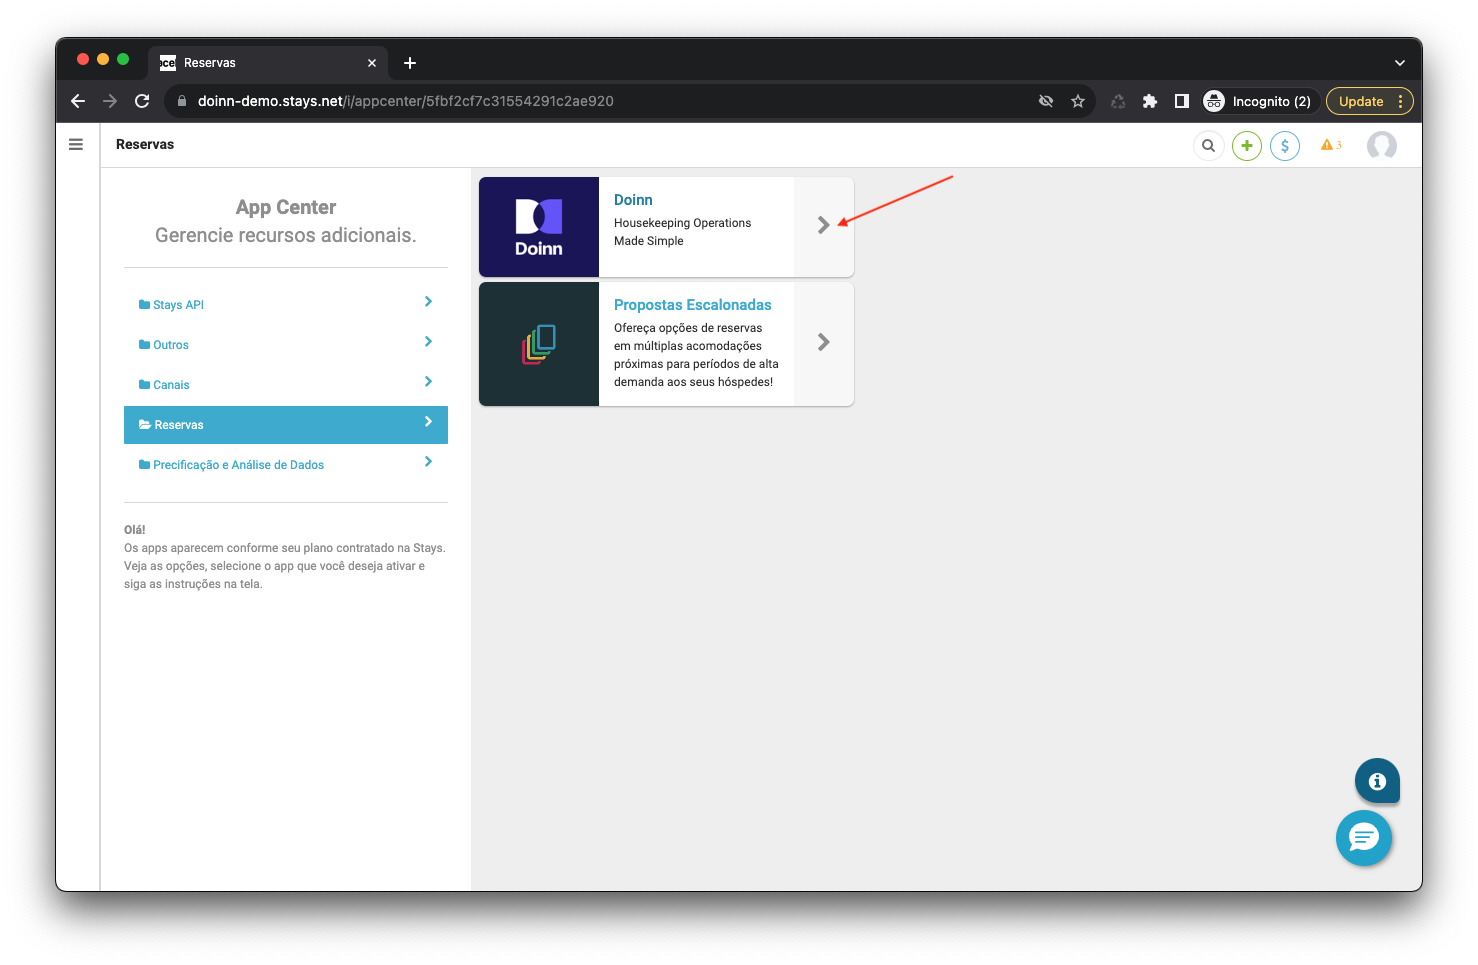Open the chat support bubble

click(1363, 837)
